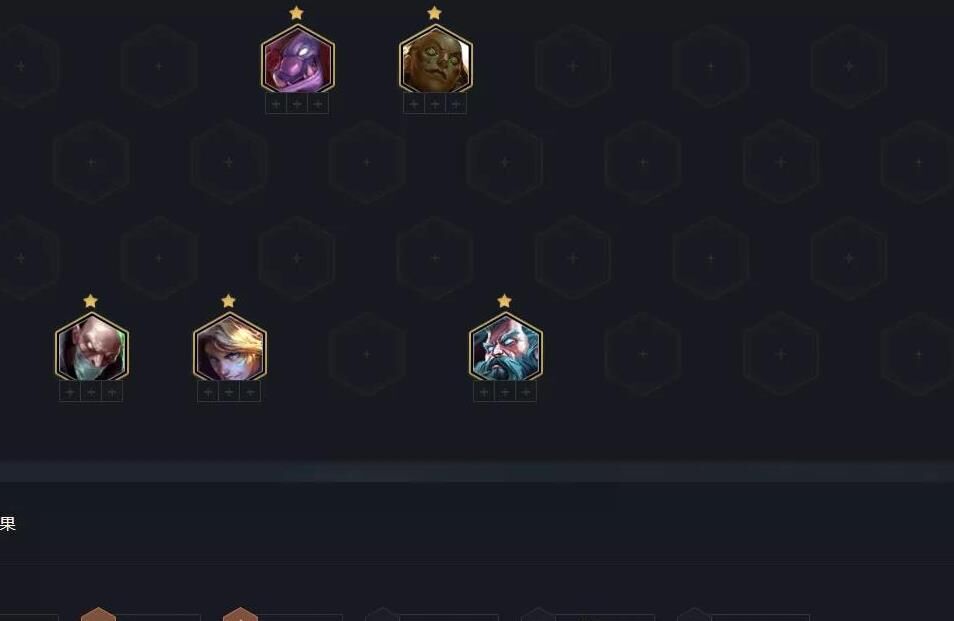
Task: Add item in Ezreal's middle item slot
Action: pos(229,392)
